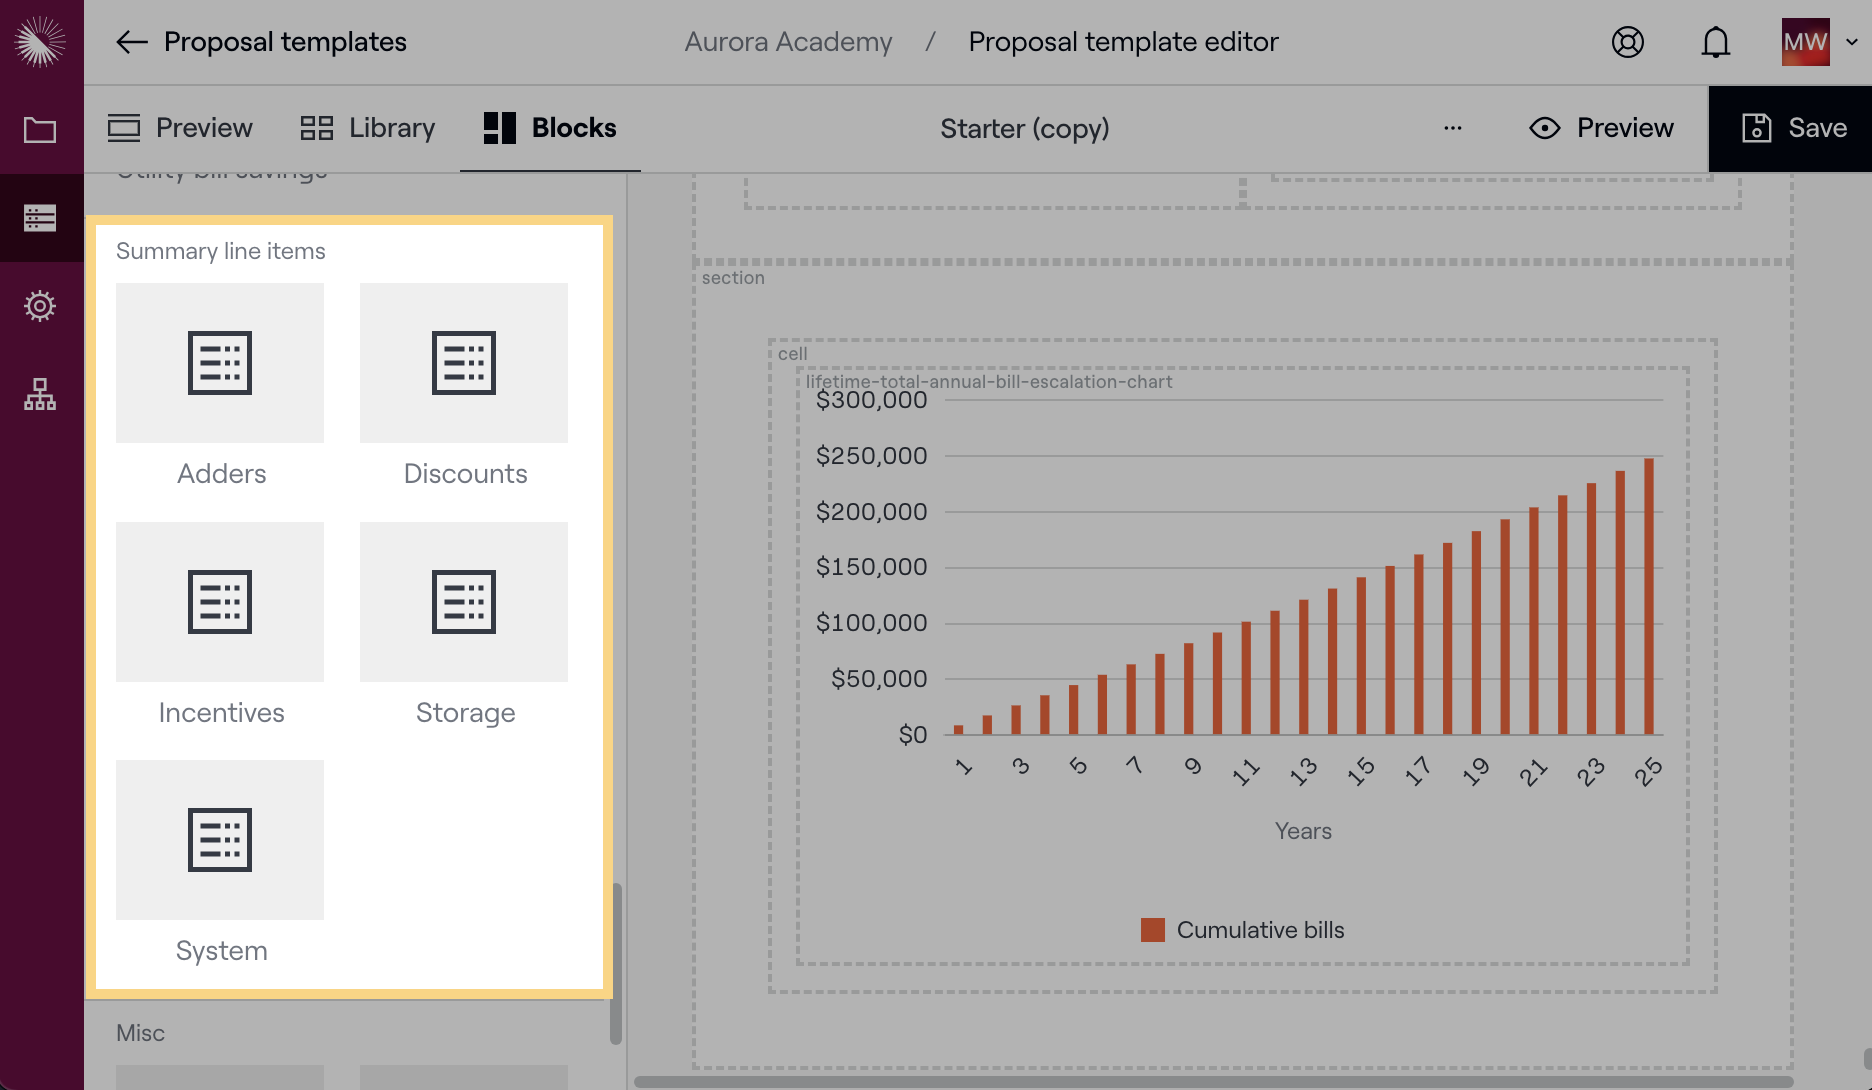Click the Blocks tab
The width and height of the screenshot is (1872, 1090).
(550, 128)
